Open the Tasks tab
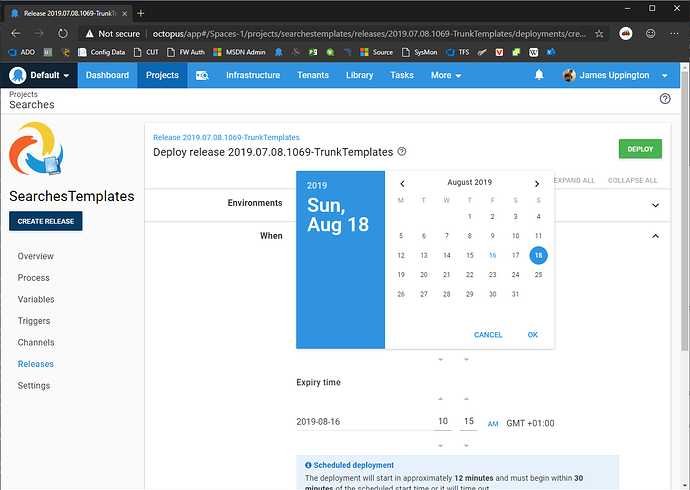 tap(402, 75)
